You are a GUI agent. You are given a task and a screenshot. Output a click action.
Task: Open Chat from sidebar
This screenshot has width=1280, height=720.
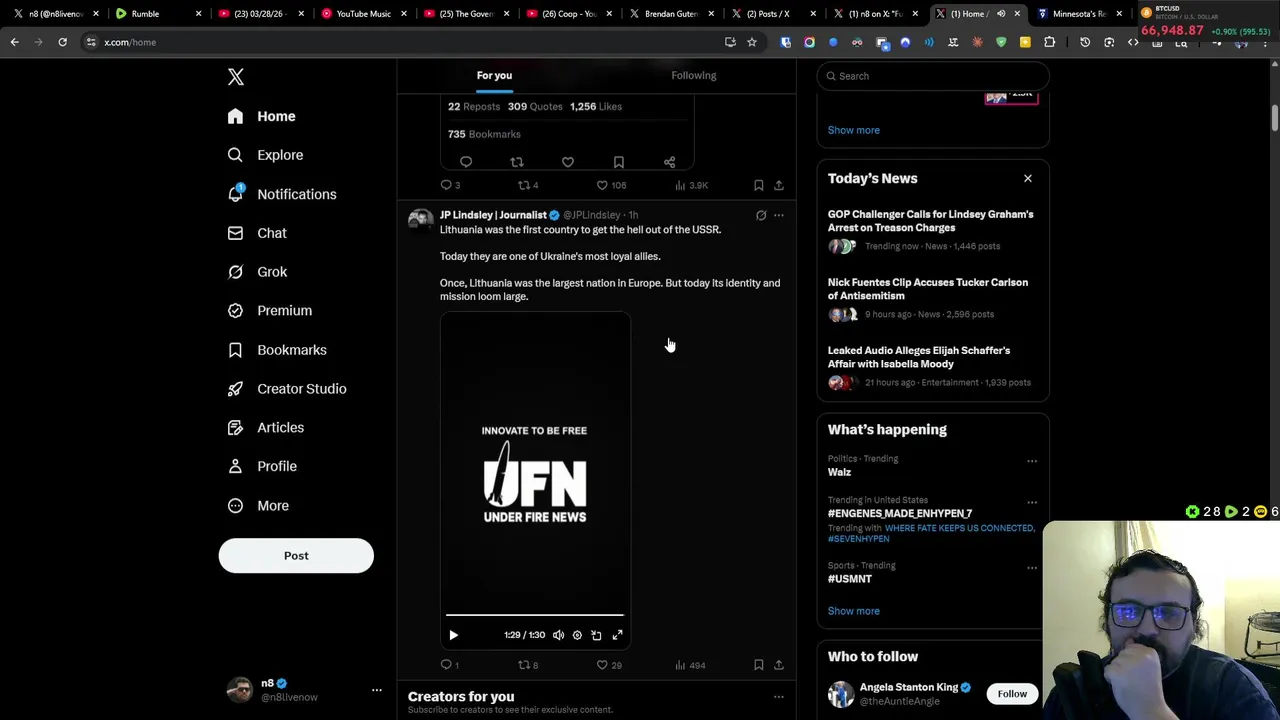[257, 233]
